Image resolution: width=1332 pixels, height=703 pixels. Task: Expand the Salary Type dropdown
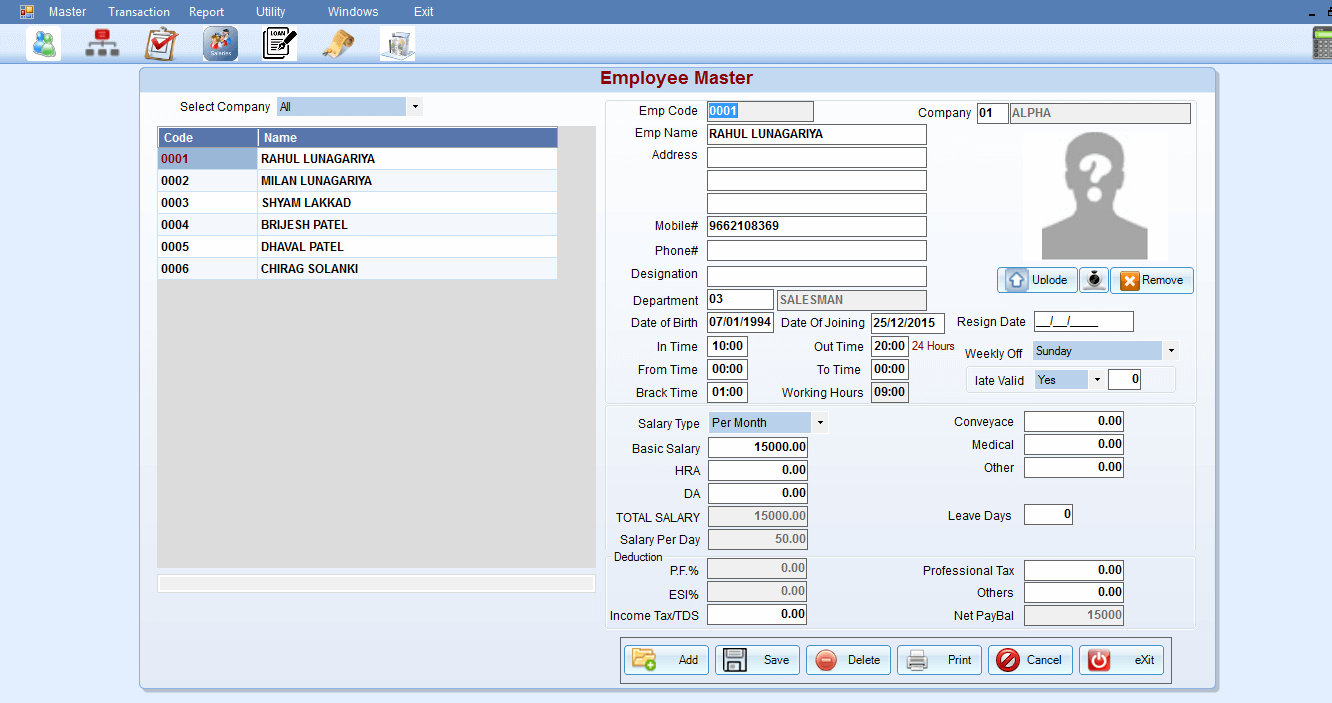820,422
